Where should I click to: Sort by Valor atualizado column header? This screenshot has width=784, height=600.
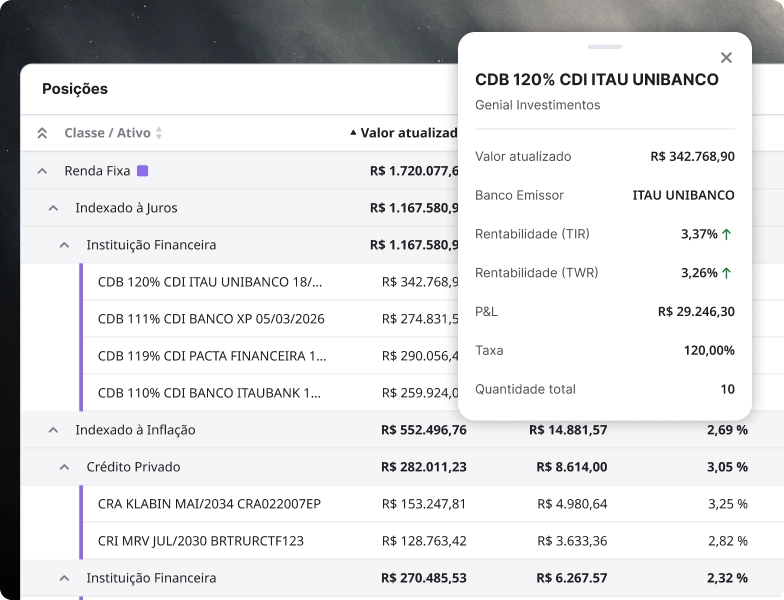[x=404, y=133]
